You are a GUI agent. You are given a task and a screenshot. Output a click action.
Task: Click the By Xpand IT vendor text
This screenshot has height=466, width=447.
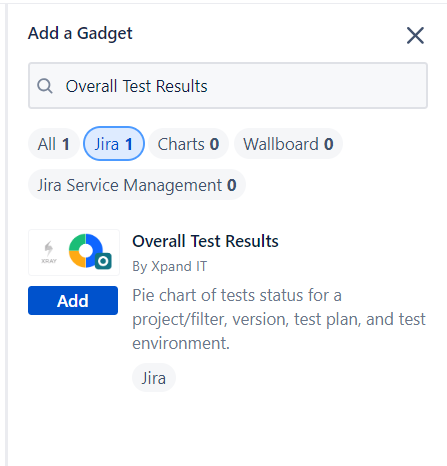tap(170, 266)
